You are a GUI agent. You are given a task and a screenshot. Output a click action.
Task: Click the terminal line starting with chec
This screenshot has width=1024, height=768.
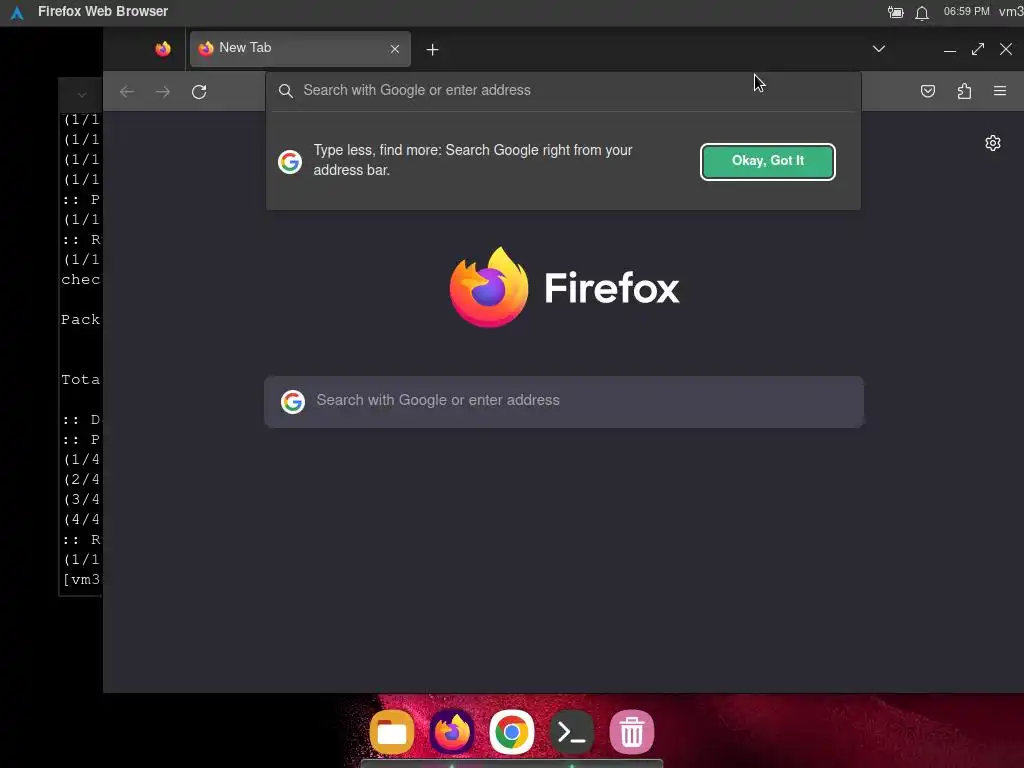(x=80, y=280)
